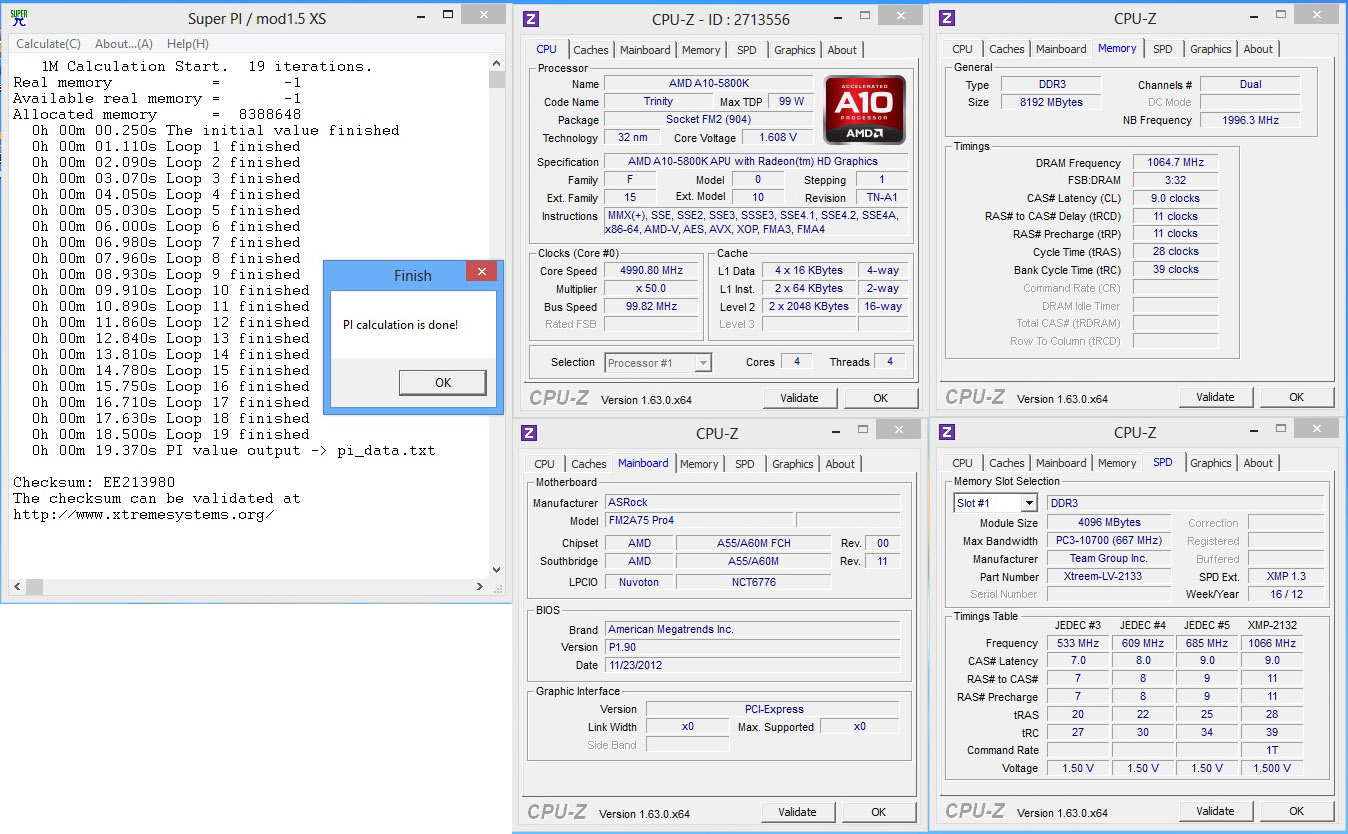Switch to Caches tab in the CPU-Z ID 2713556 window
Screen dimensions: 1348x834
[x=591, y=50]
